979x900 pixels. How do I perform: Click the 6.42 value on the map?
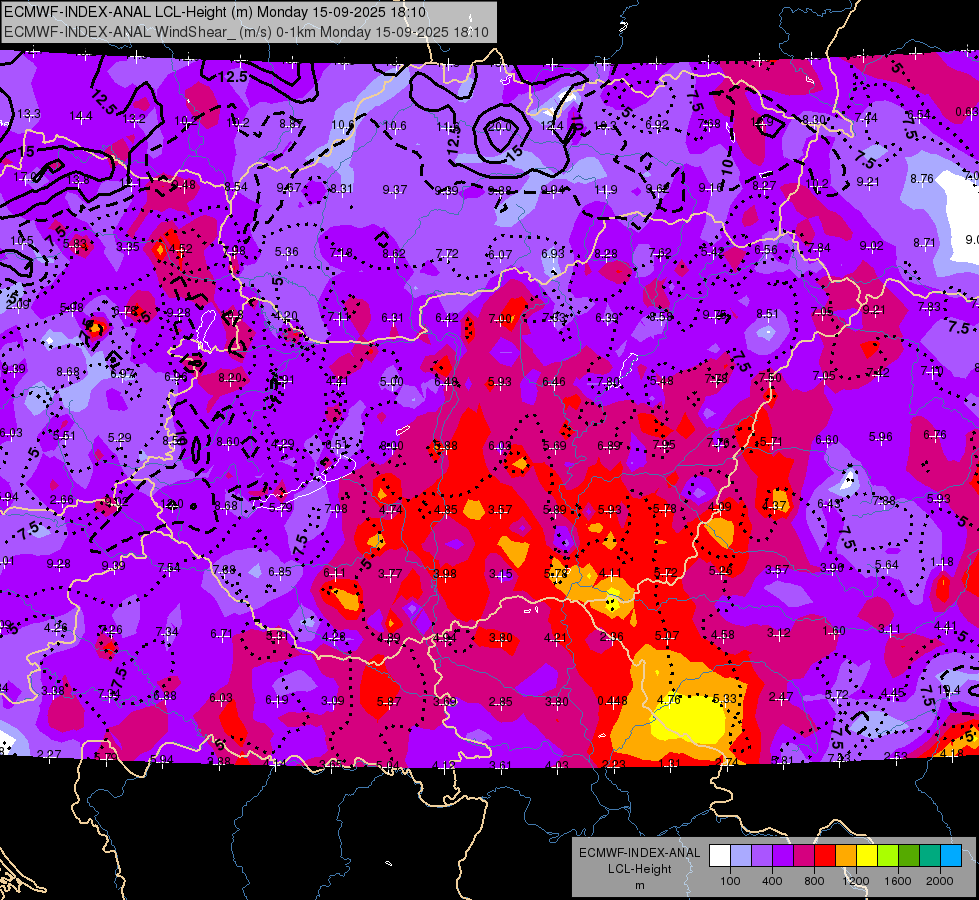point(446,318)
